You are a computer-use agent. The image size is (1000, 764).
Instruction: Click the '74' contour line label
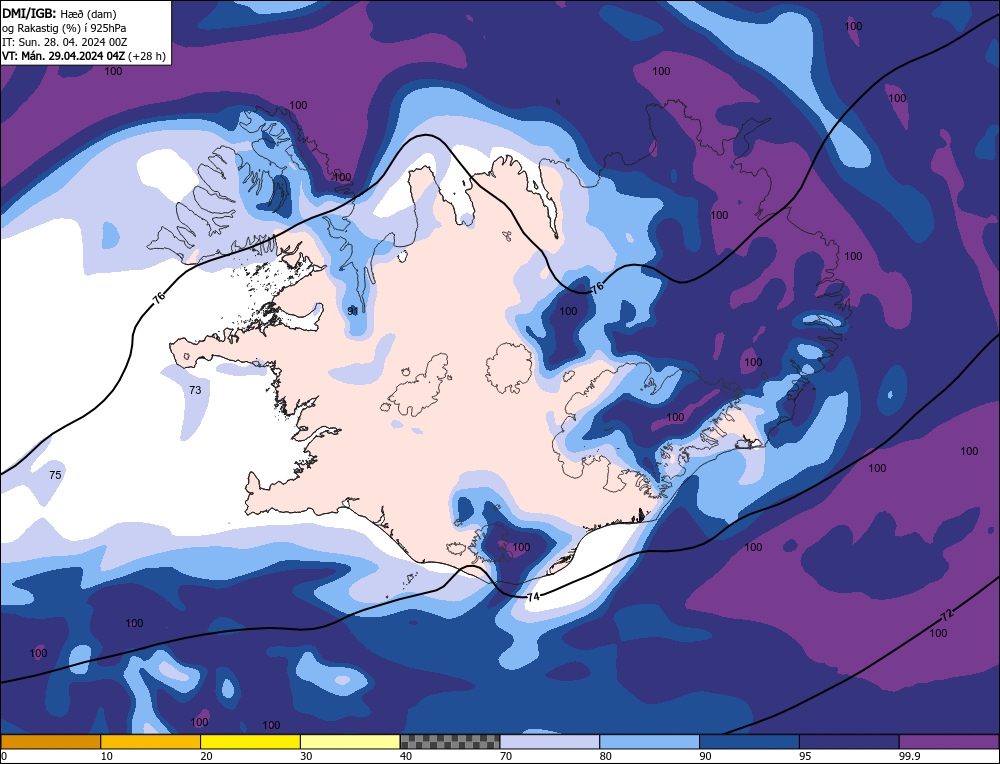tap(534, 597)
